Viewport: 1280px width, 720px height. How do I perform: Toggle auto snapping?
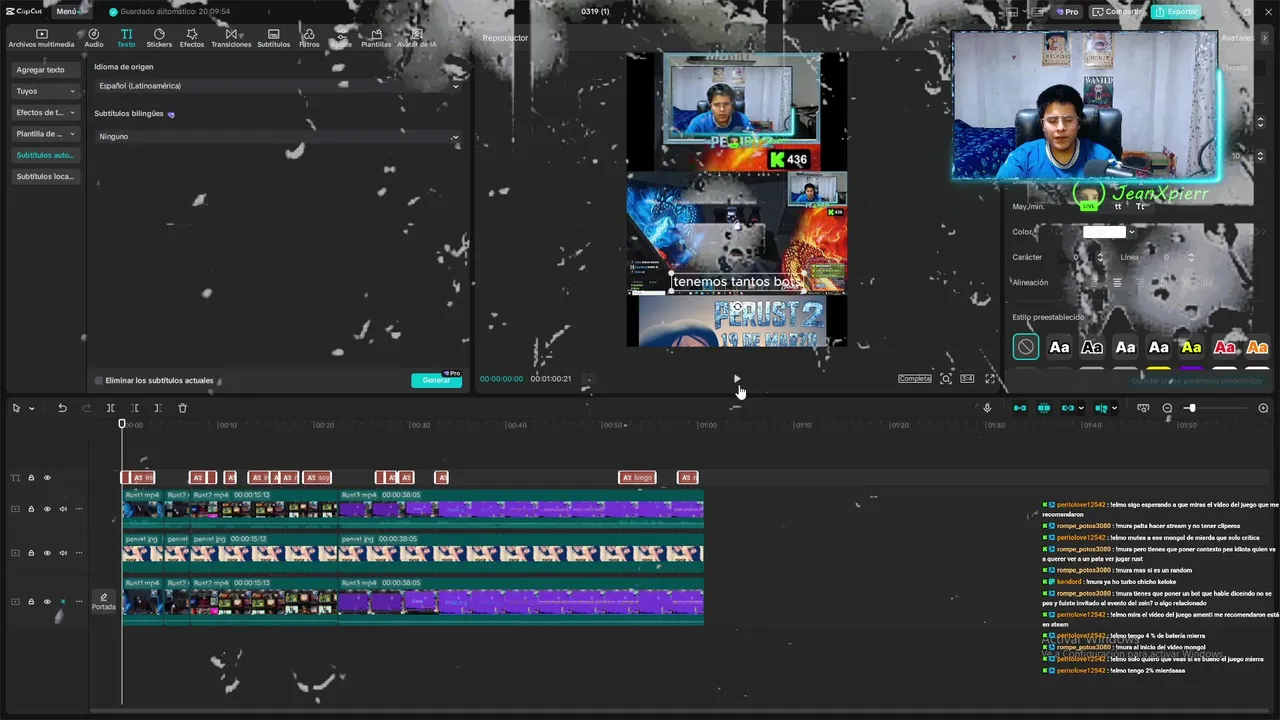point(1044,408)
